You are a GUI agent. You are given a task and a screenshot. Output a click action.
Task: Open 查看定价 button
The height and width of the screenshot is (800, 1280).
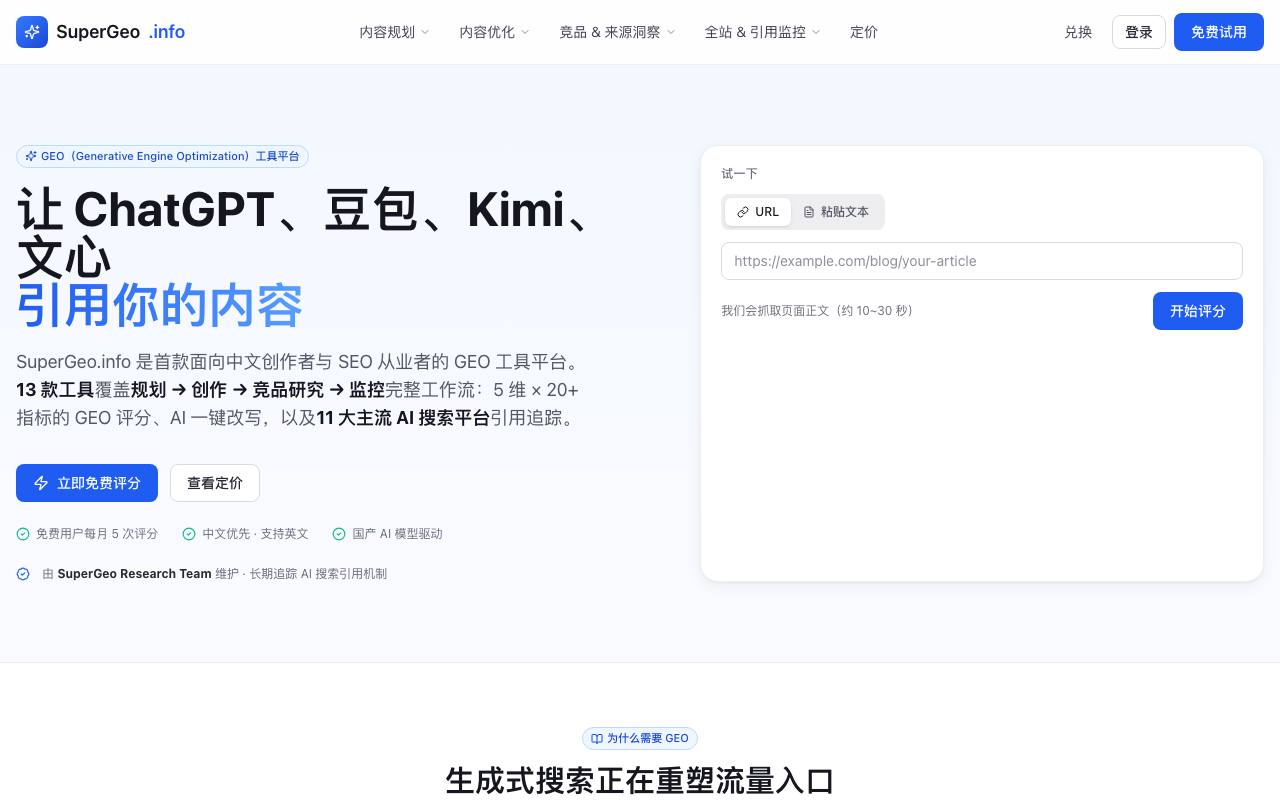(215, 483)
